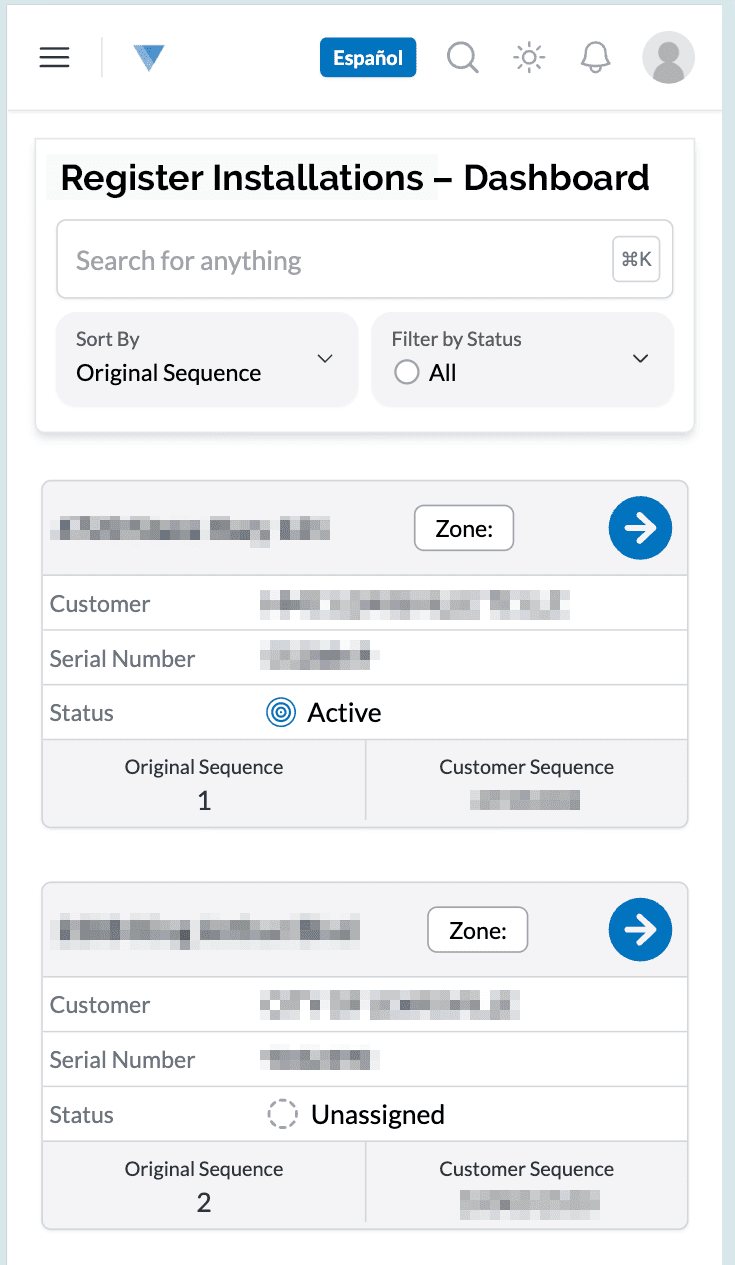Click the Zone button on the second card

[x=477, y=930]
